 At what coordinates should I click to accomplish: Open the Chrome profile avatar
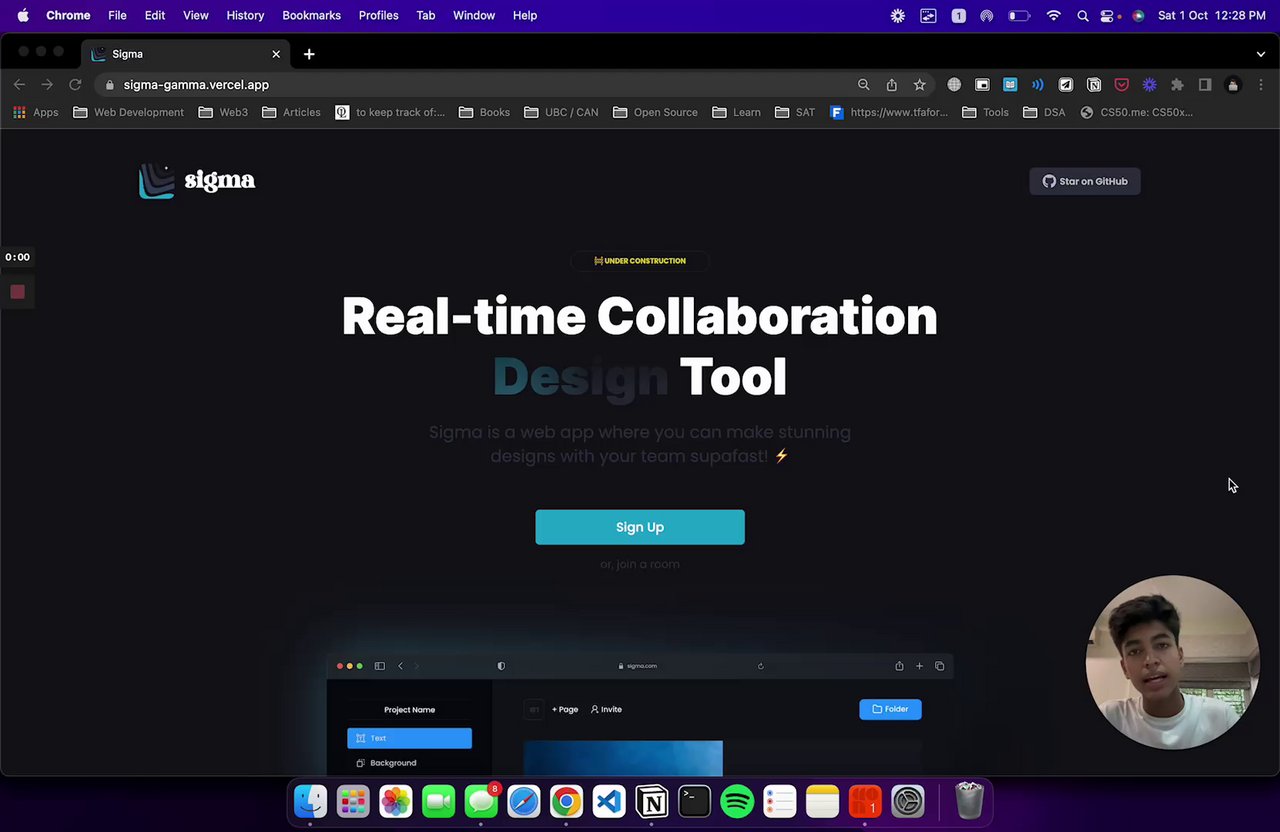tap(1233, 85)
